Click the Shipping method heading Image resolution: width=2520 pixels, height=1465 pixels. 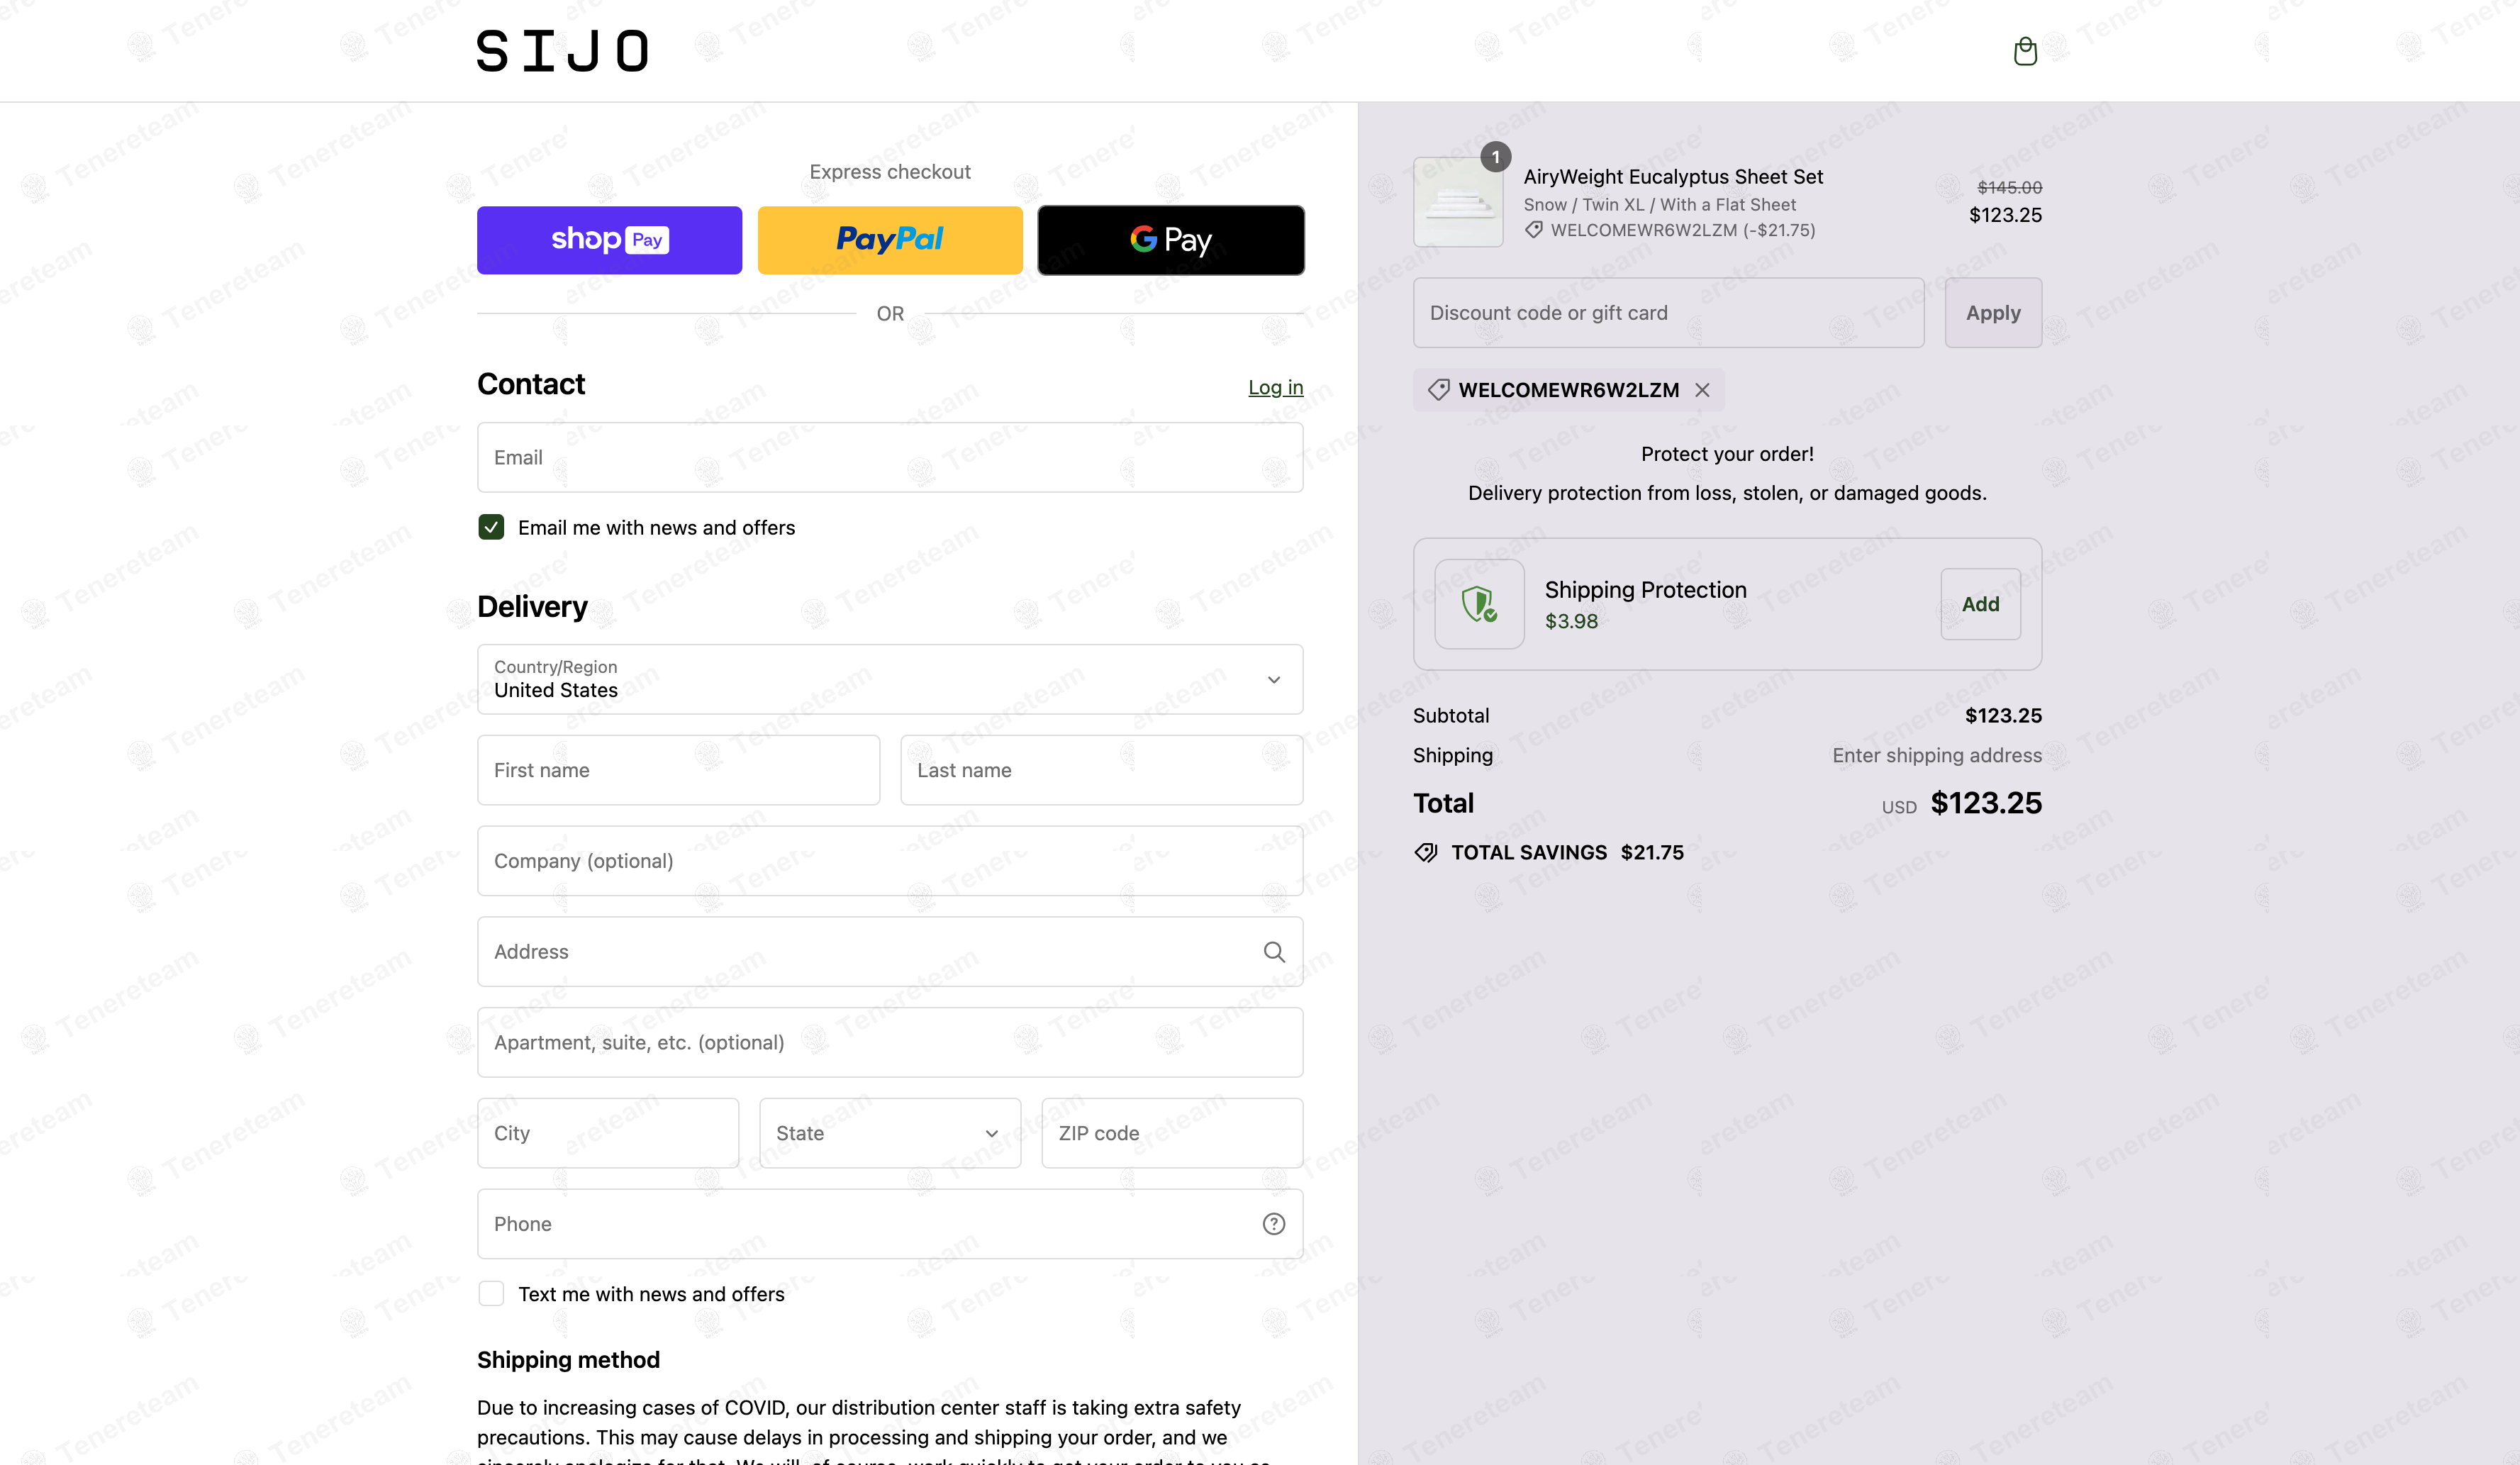[568, 1360]
